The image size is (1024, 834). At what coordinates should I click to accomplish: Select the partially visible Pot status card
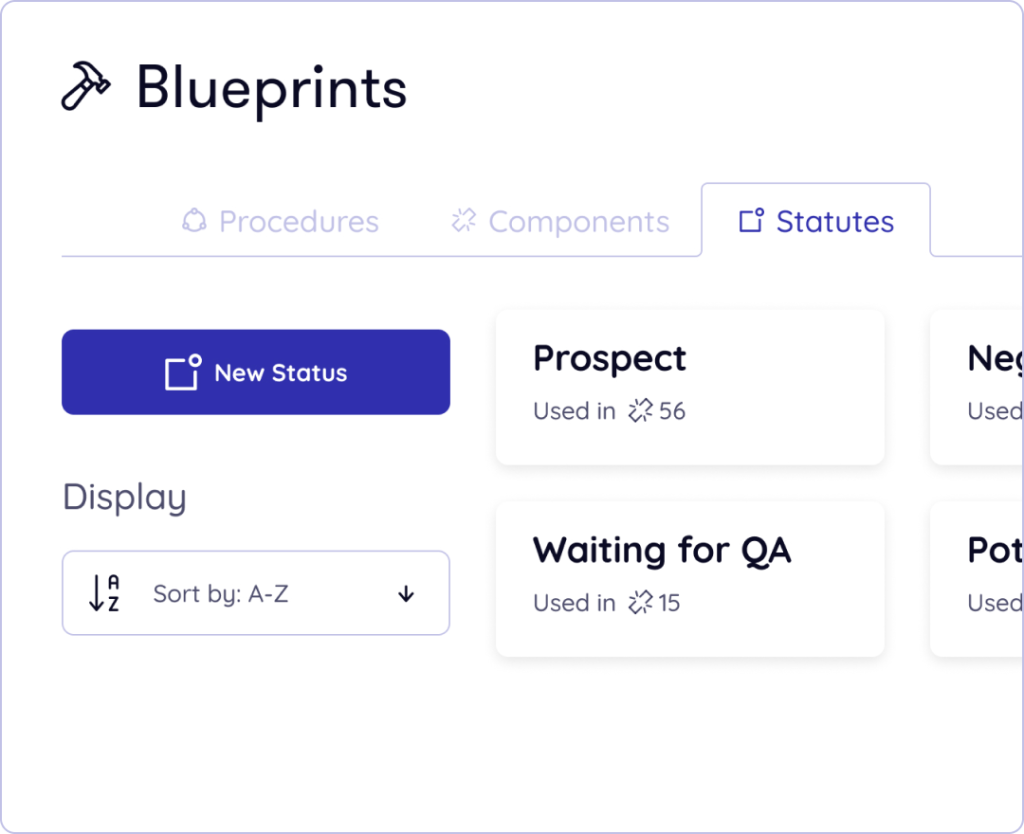point(978,579)
